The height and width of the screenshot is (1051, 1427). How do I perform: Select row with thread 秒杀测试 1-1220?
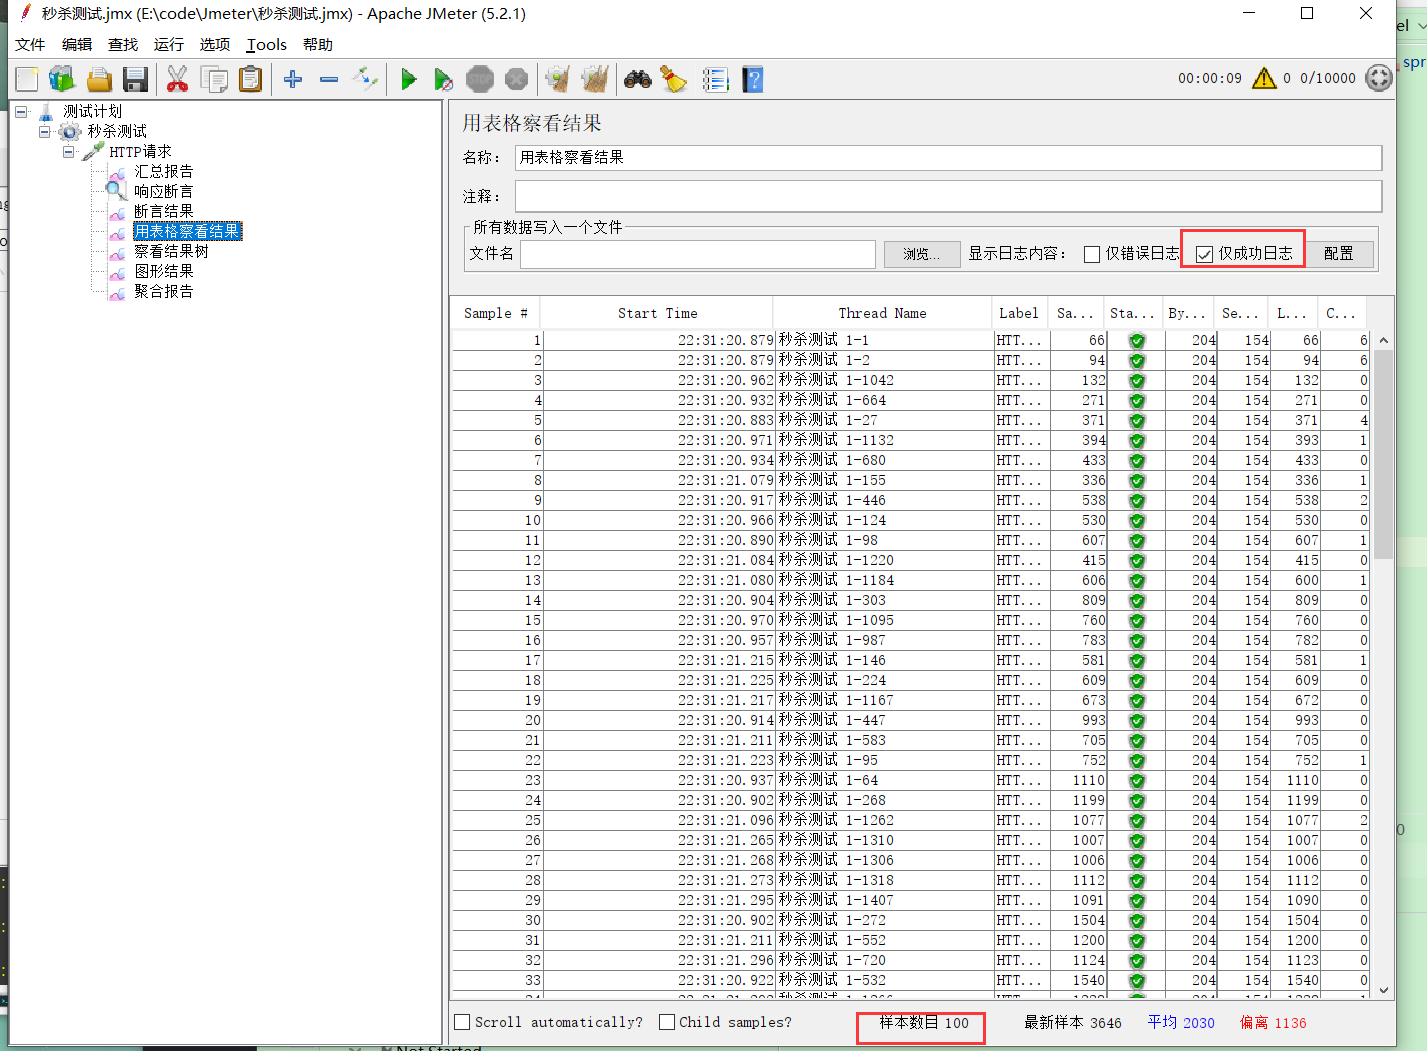pos(910,560)
